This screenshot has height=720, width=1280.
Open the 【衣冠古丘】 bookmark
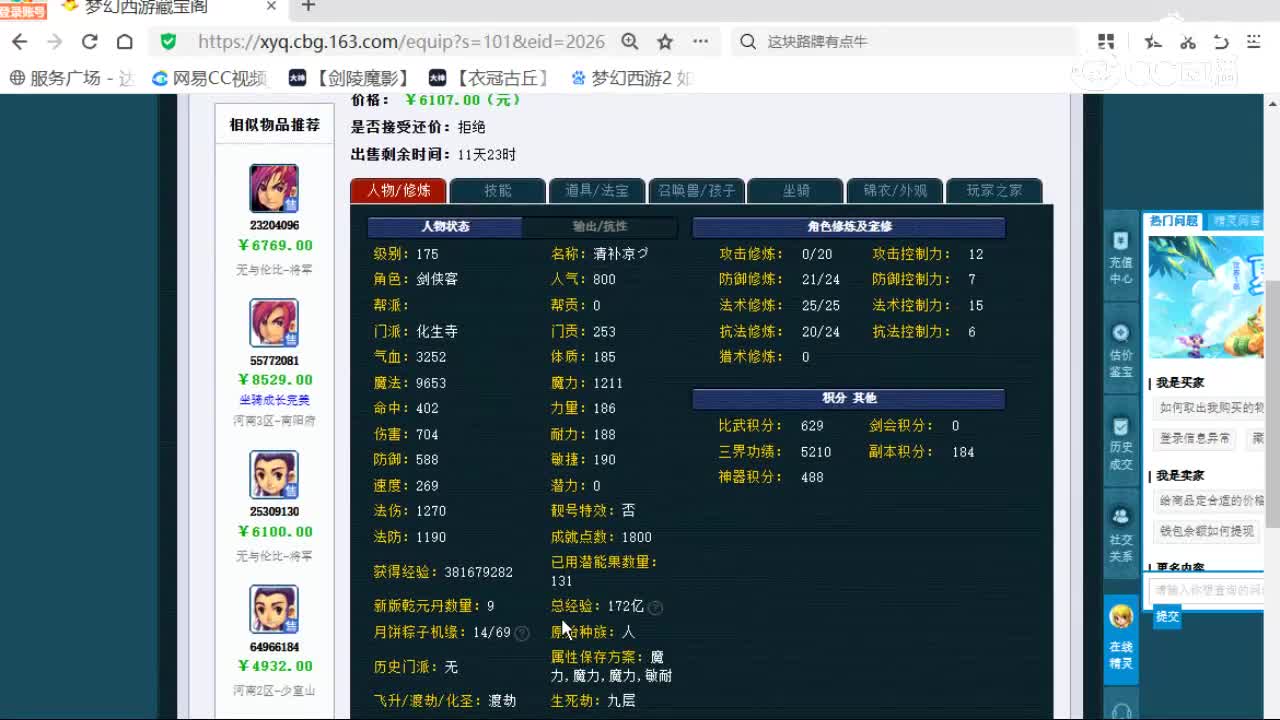click(490, 78)
